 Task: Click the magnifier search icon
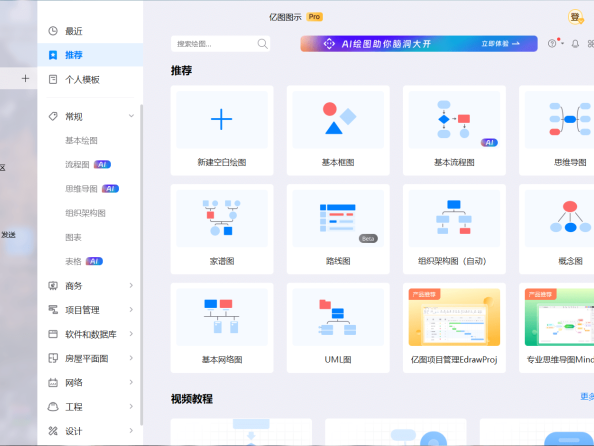[263, 44]
